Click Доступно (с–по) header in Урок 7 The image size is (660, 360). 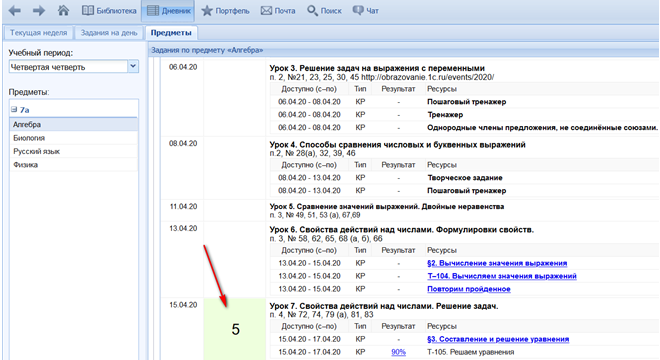[x=309, y=326]
